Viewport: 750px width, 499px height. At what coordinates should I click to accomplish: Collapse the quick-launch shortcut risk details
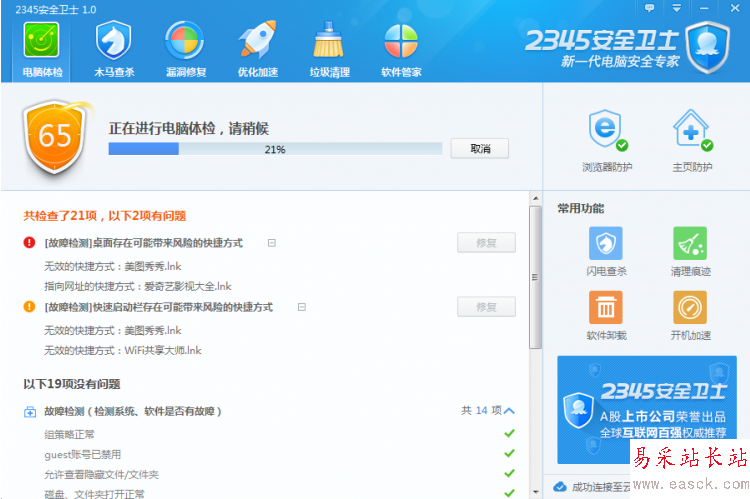(x=302, y=307)
